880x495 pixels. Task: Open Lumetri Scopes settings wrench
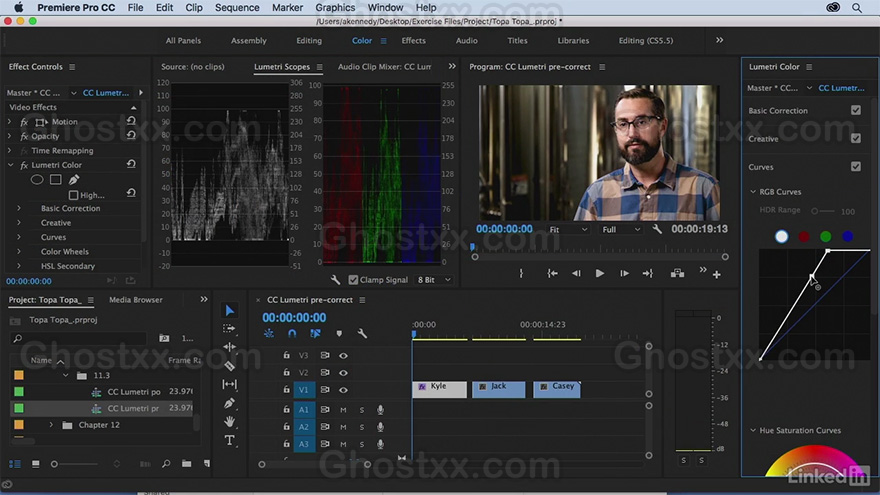coord(336,279)
